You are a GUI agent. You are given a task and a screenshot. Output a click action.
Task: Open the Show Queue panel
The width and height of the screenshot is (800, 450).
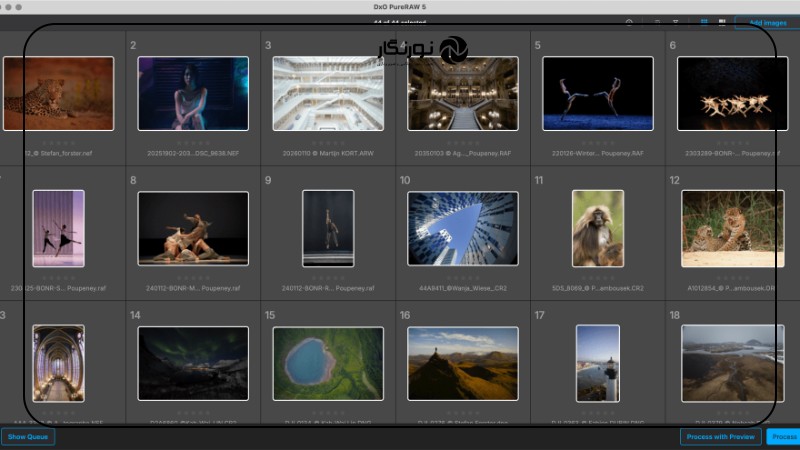27,437
